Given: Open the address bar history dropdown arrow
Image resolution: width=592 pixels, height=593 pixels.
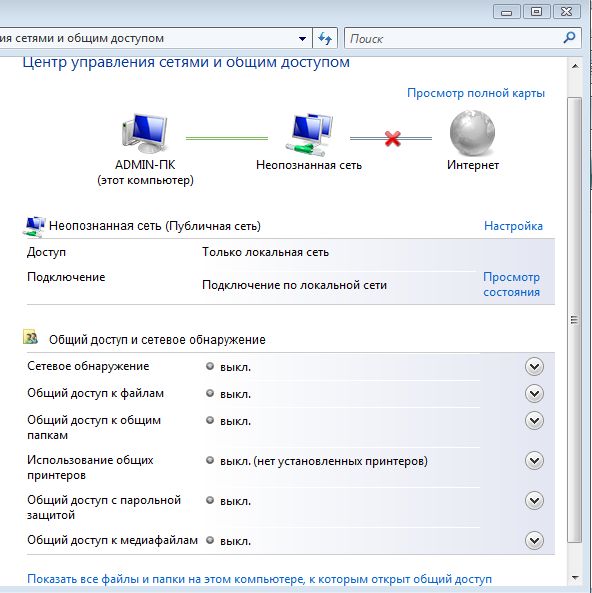Looking at the screenshot, I should (x=302, y=39).
